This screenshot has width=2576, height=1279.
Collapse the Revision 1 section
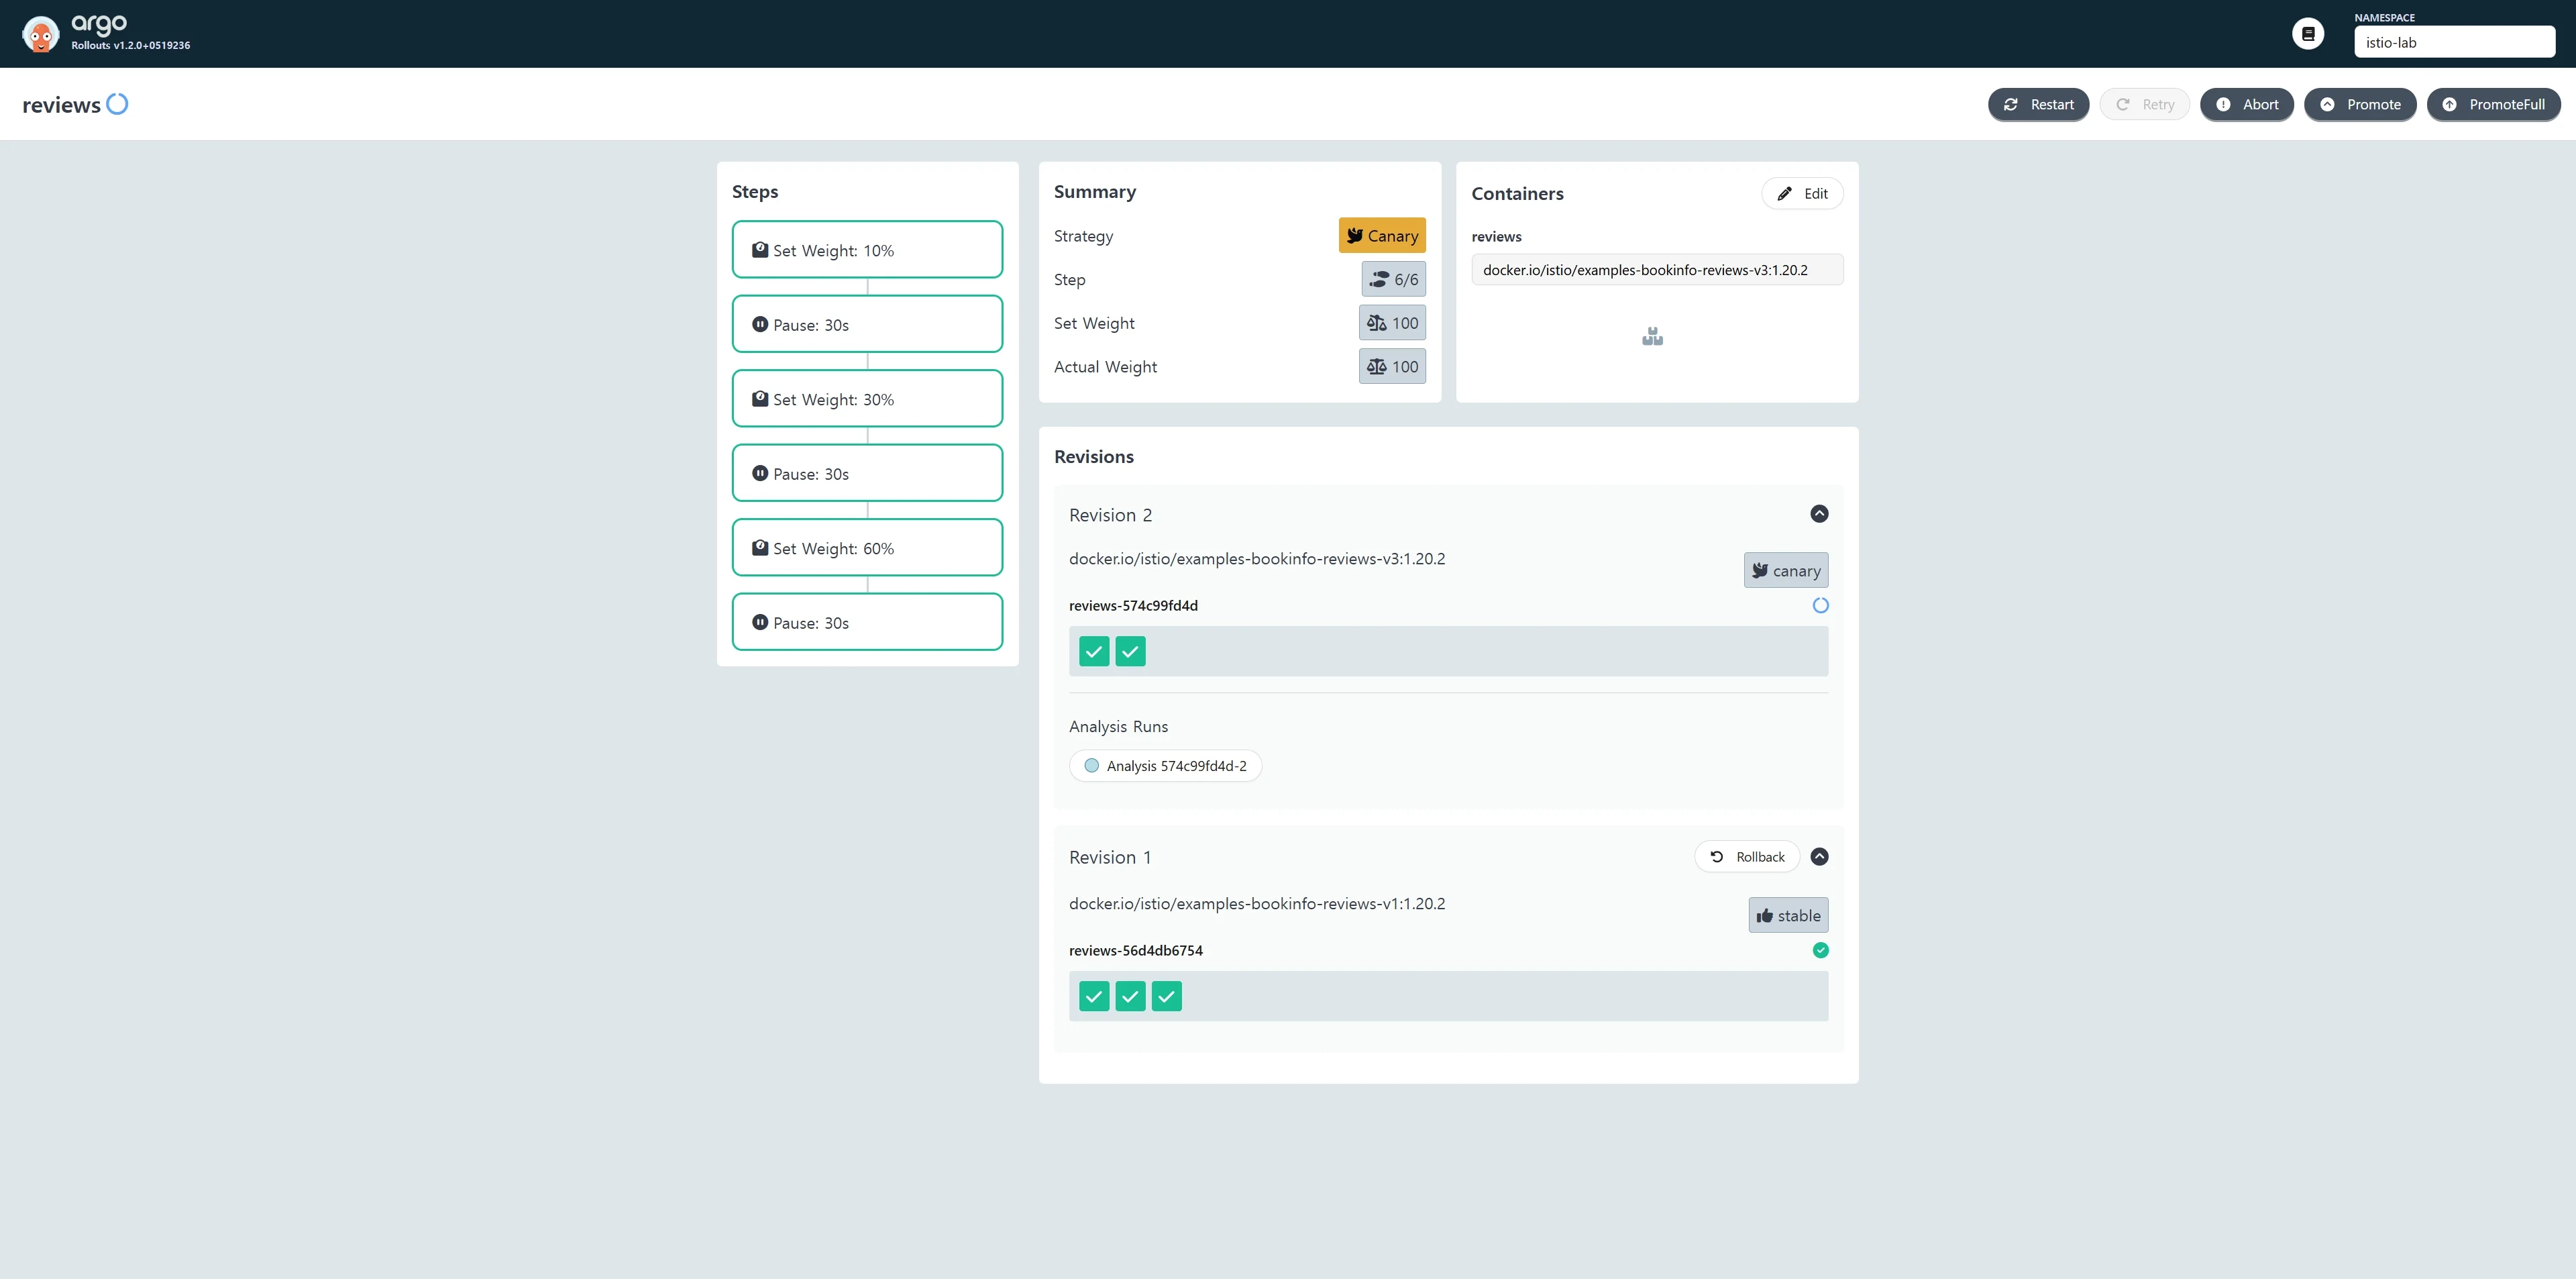(1819, 857)
